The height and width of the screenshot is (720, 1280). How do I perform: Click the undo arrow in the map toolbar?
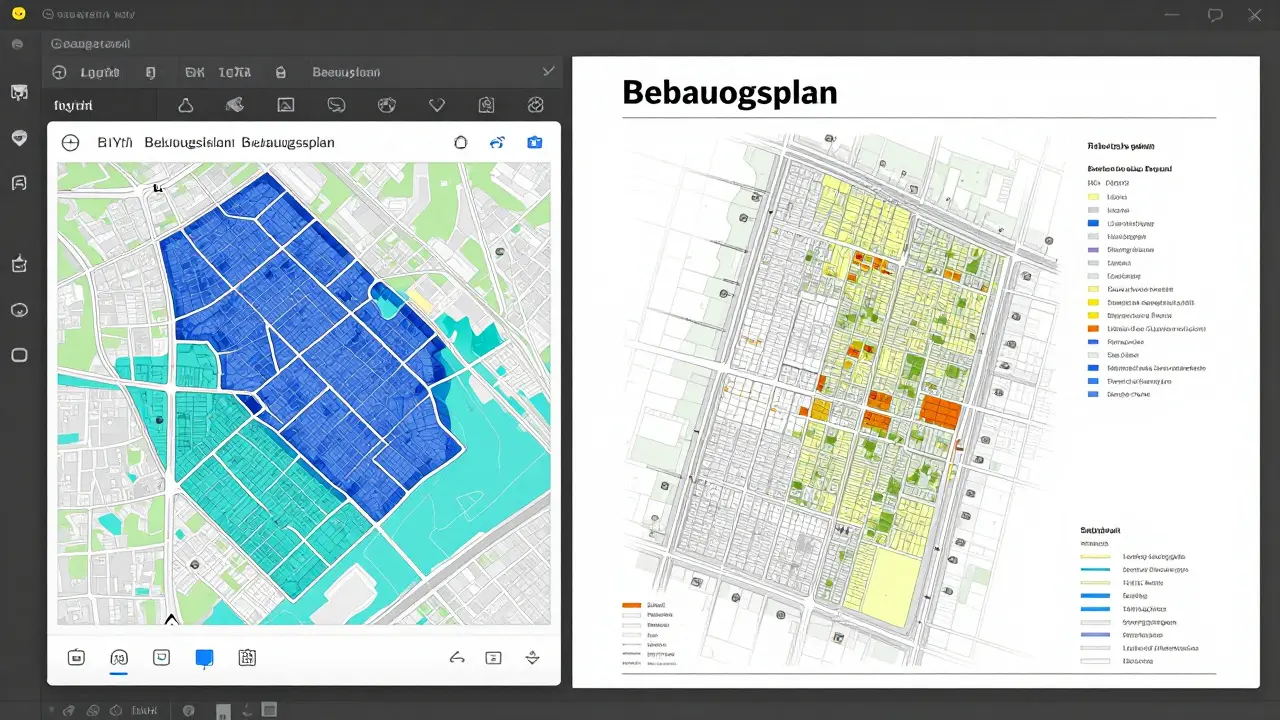(458, 658)
